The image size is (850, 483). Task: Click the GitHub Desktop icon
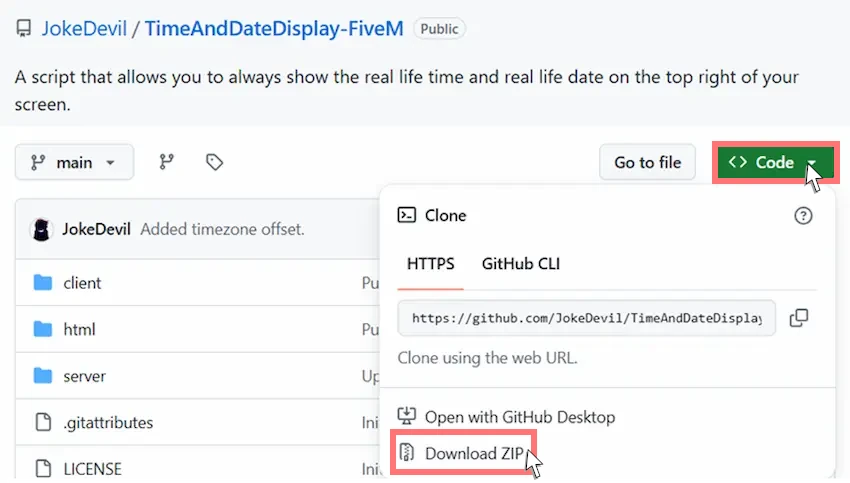coord(407,416)
